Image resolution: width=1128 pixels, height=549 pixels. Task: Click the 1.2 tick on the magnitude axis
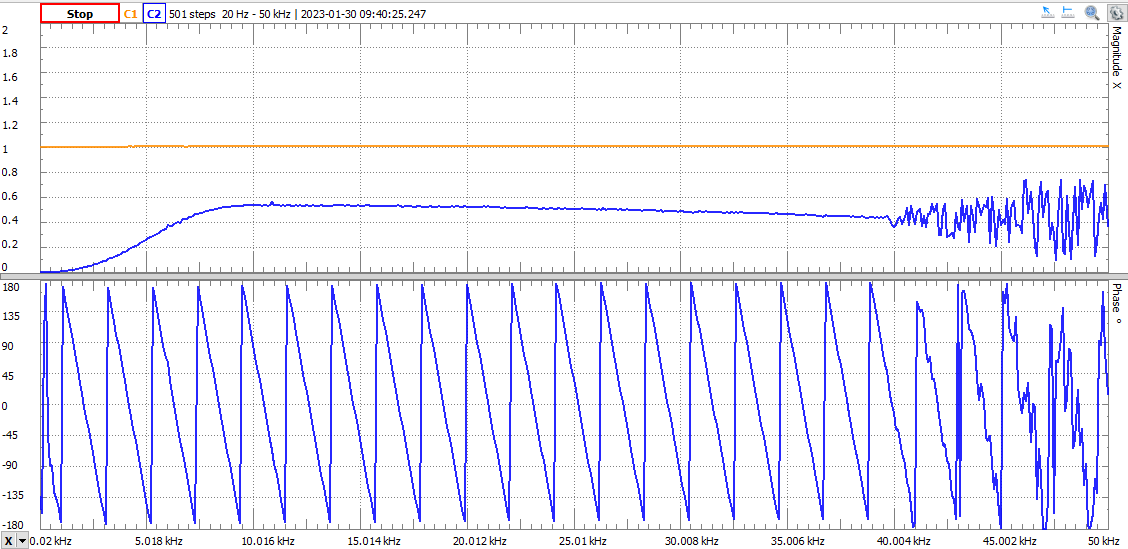10,126
